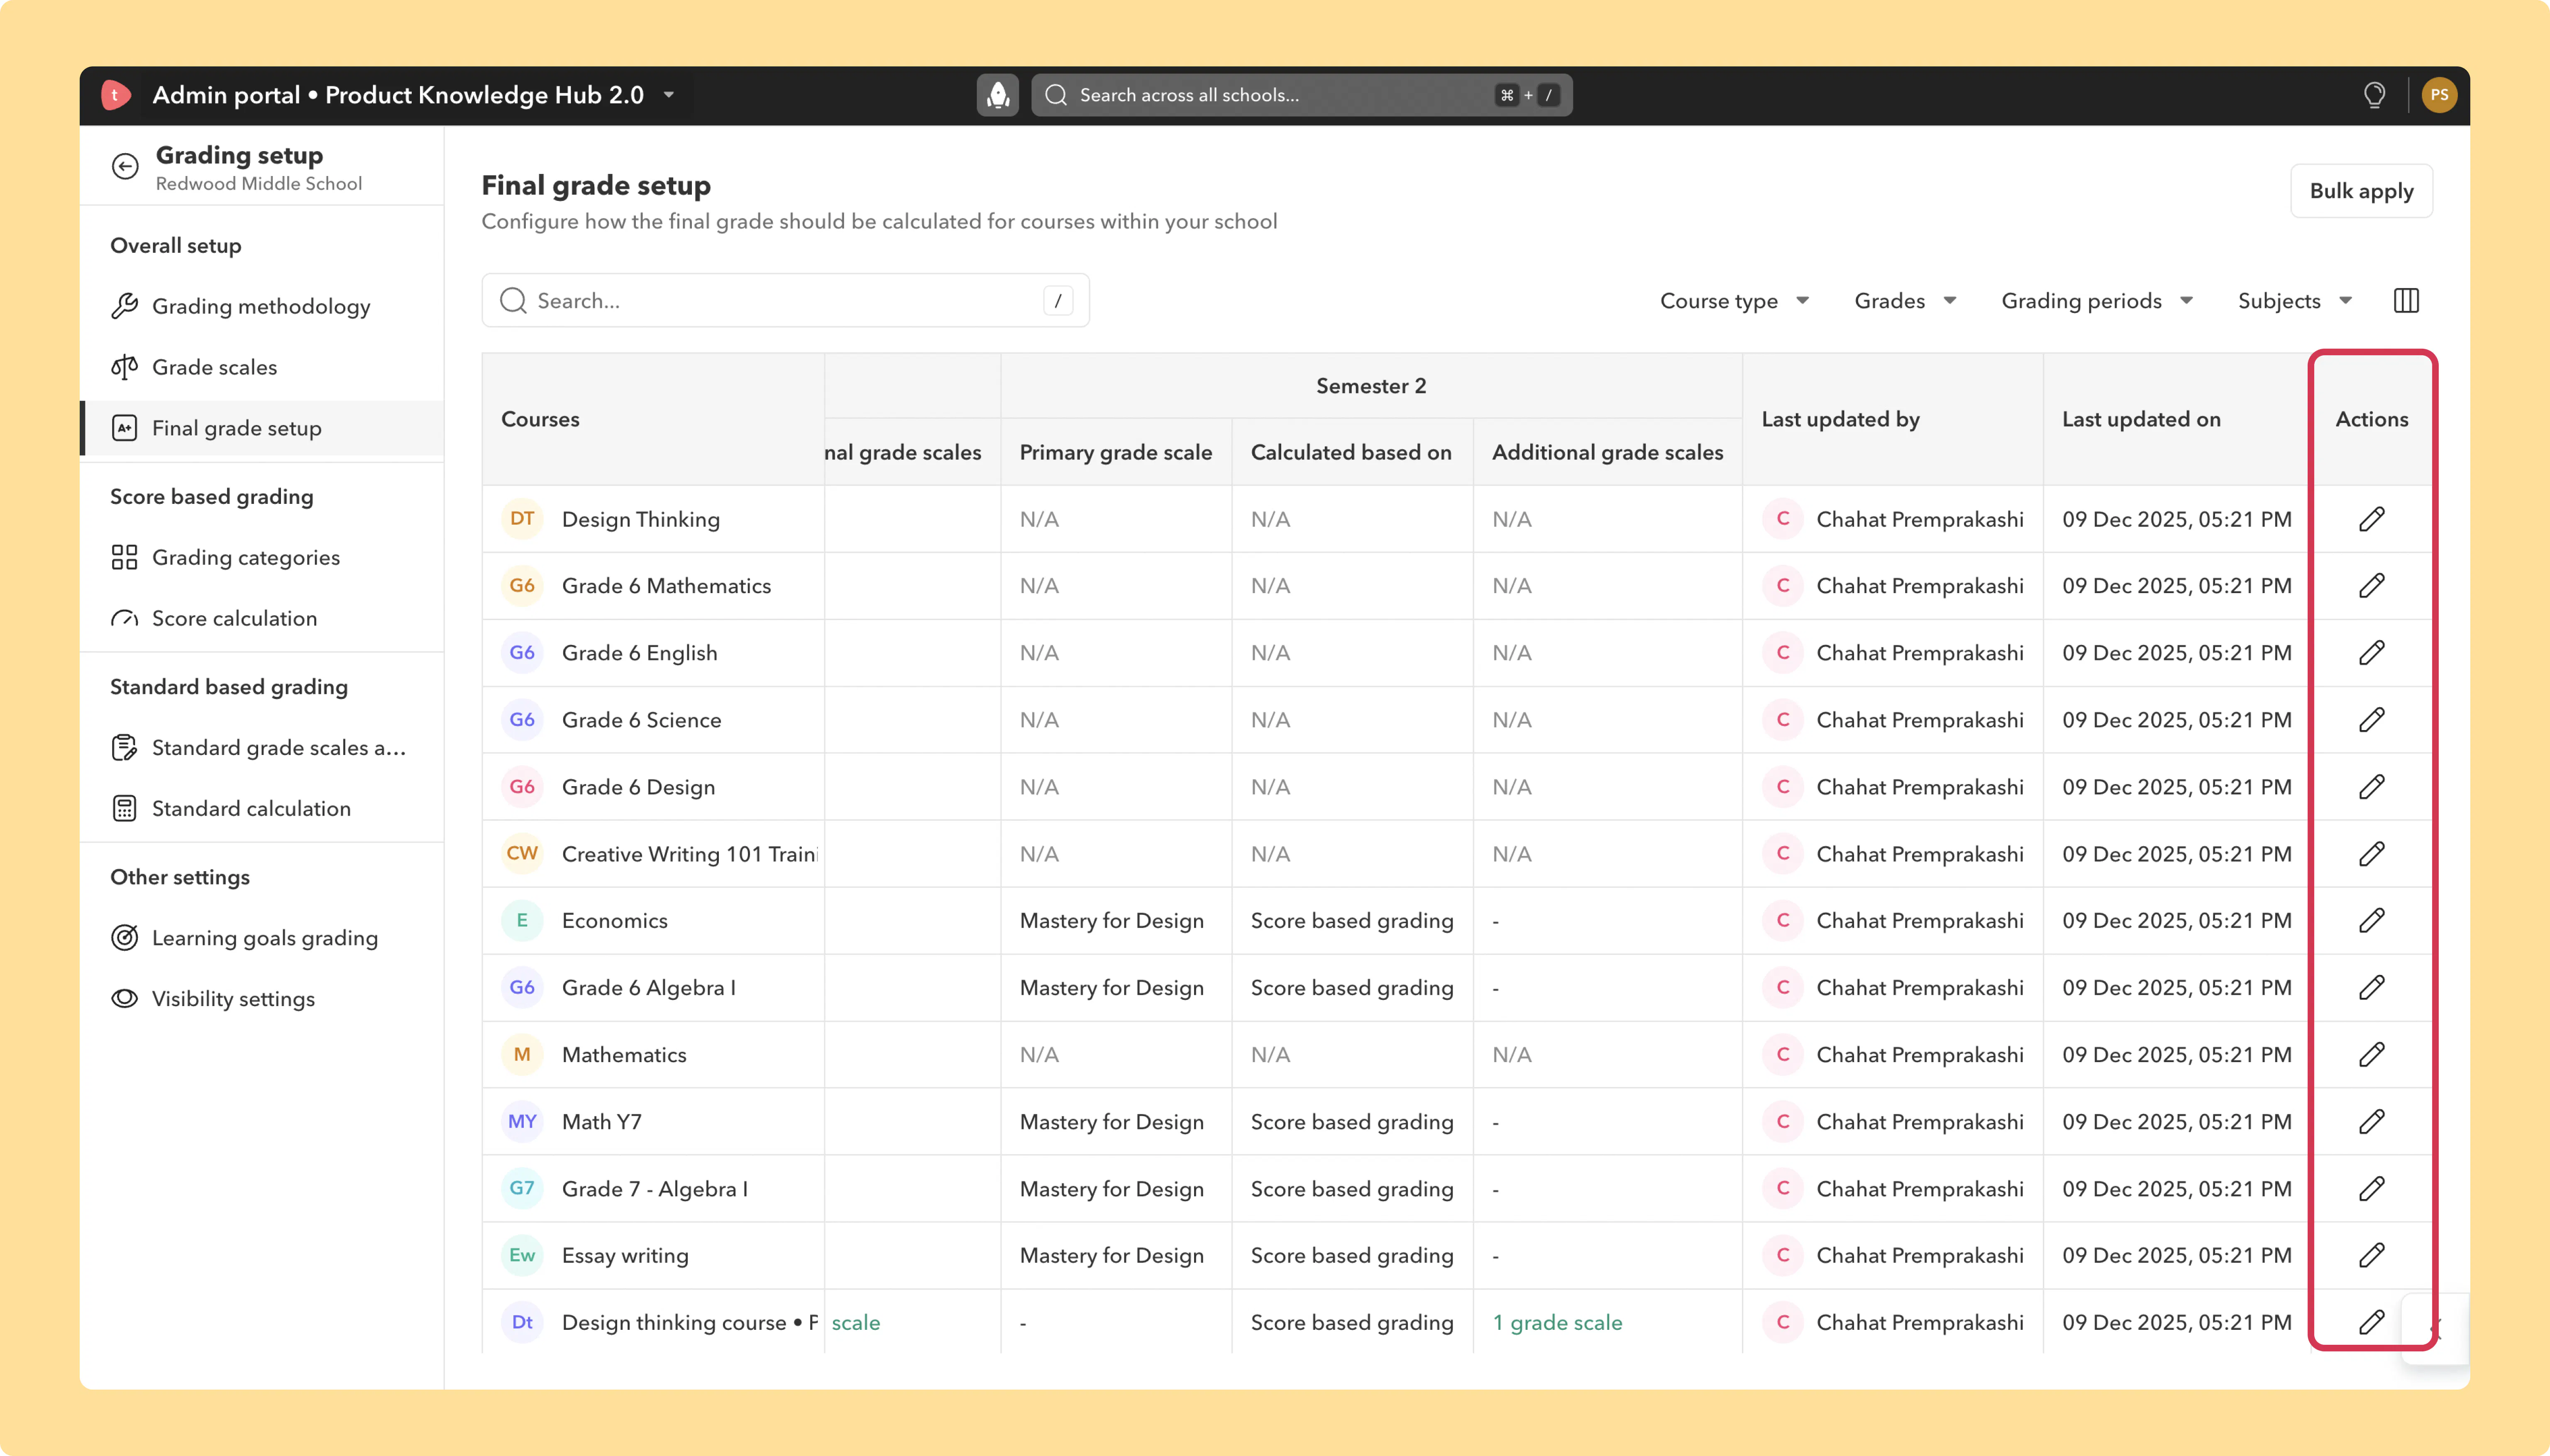This screenshot has width=2550, height=1456.
Task: Open Standard grade scales sidebar item
Action: coord(261,748)
